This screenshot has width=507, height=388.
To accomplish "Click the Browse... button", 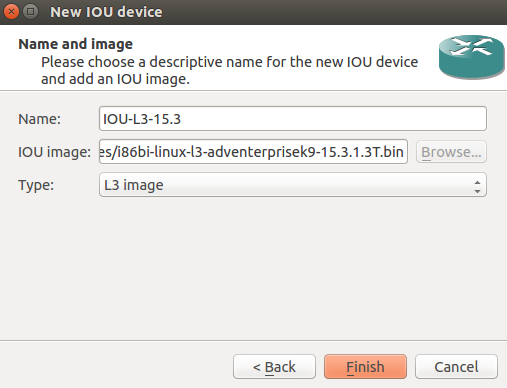I will tap(451, 152).
